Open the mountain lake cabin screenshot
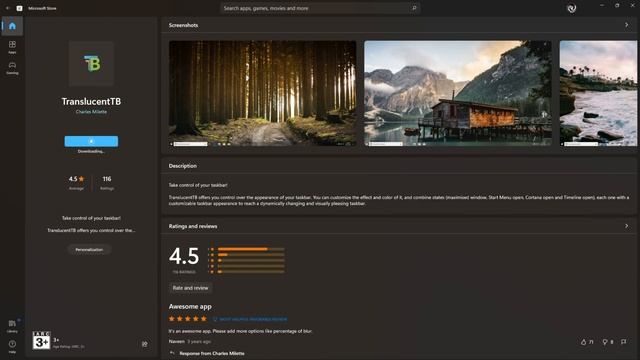 tap(458, 93)
